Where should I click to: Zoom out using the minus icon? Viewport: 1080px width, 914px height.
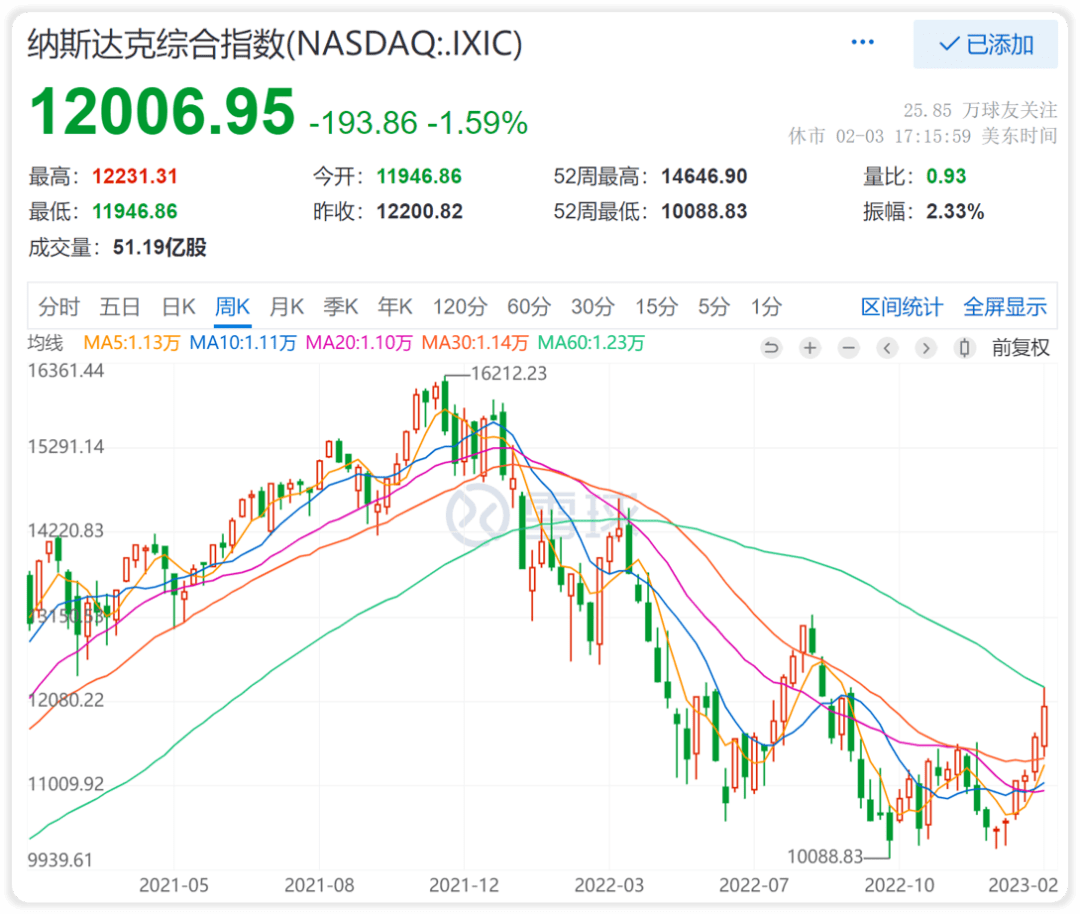point(848,348)
